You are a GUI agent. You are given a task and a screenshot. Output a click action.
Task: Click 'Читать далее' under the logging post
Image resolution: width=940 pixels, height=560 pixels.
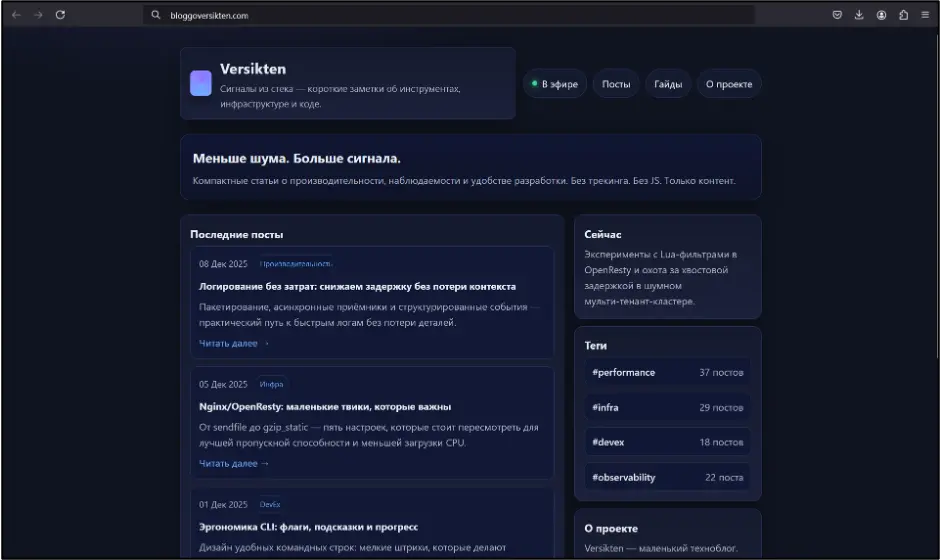[234, 344]
